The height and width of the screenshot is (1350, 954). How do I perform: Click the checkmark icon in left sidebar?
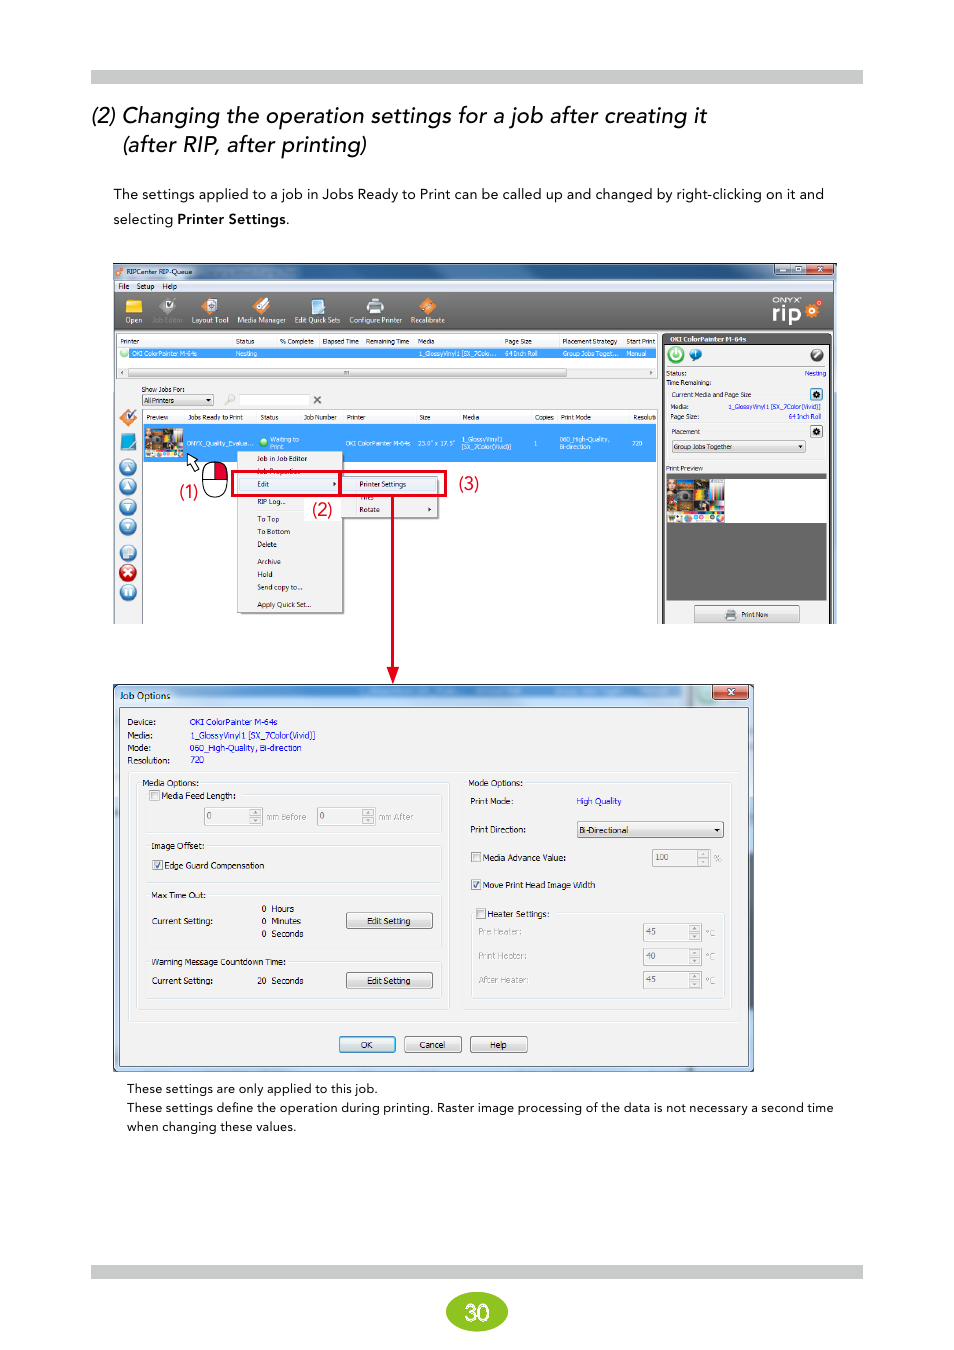tap(128, 417)
